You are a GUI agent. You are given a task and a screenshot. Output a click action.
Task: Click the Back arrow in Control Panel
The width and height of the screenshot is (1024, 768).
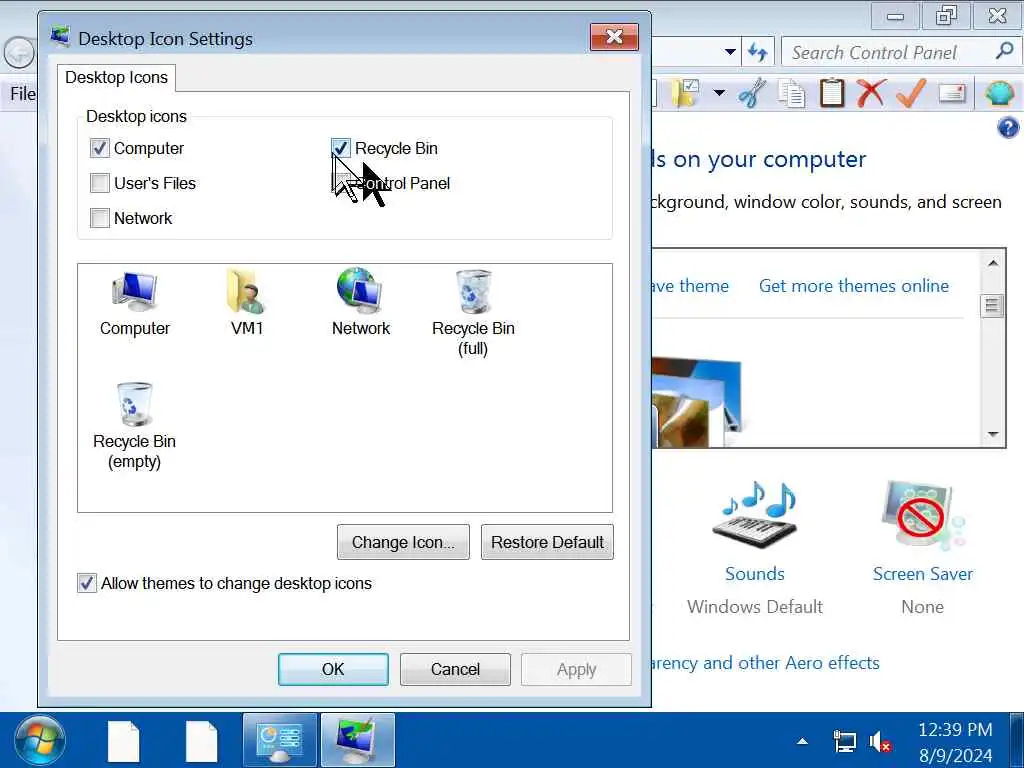pos(19,52)
